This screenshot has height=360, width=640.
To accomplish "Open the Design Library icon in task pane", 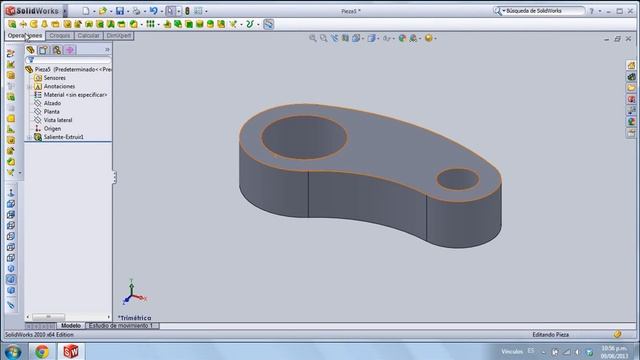I will click(x=631, y=77).
